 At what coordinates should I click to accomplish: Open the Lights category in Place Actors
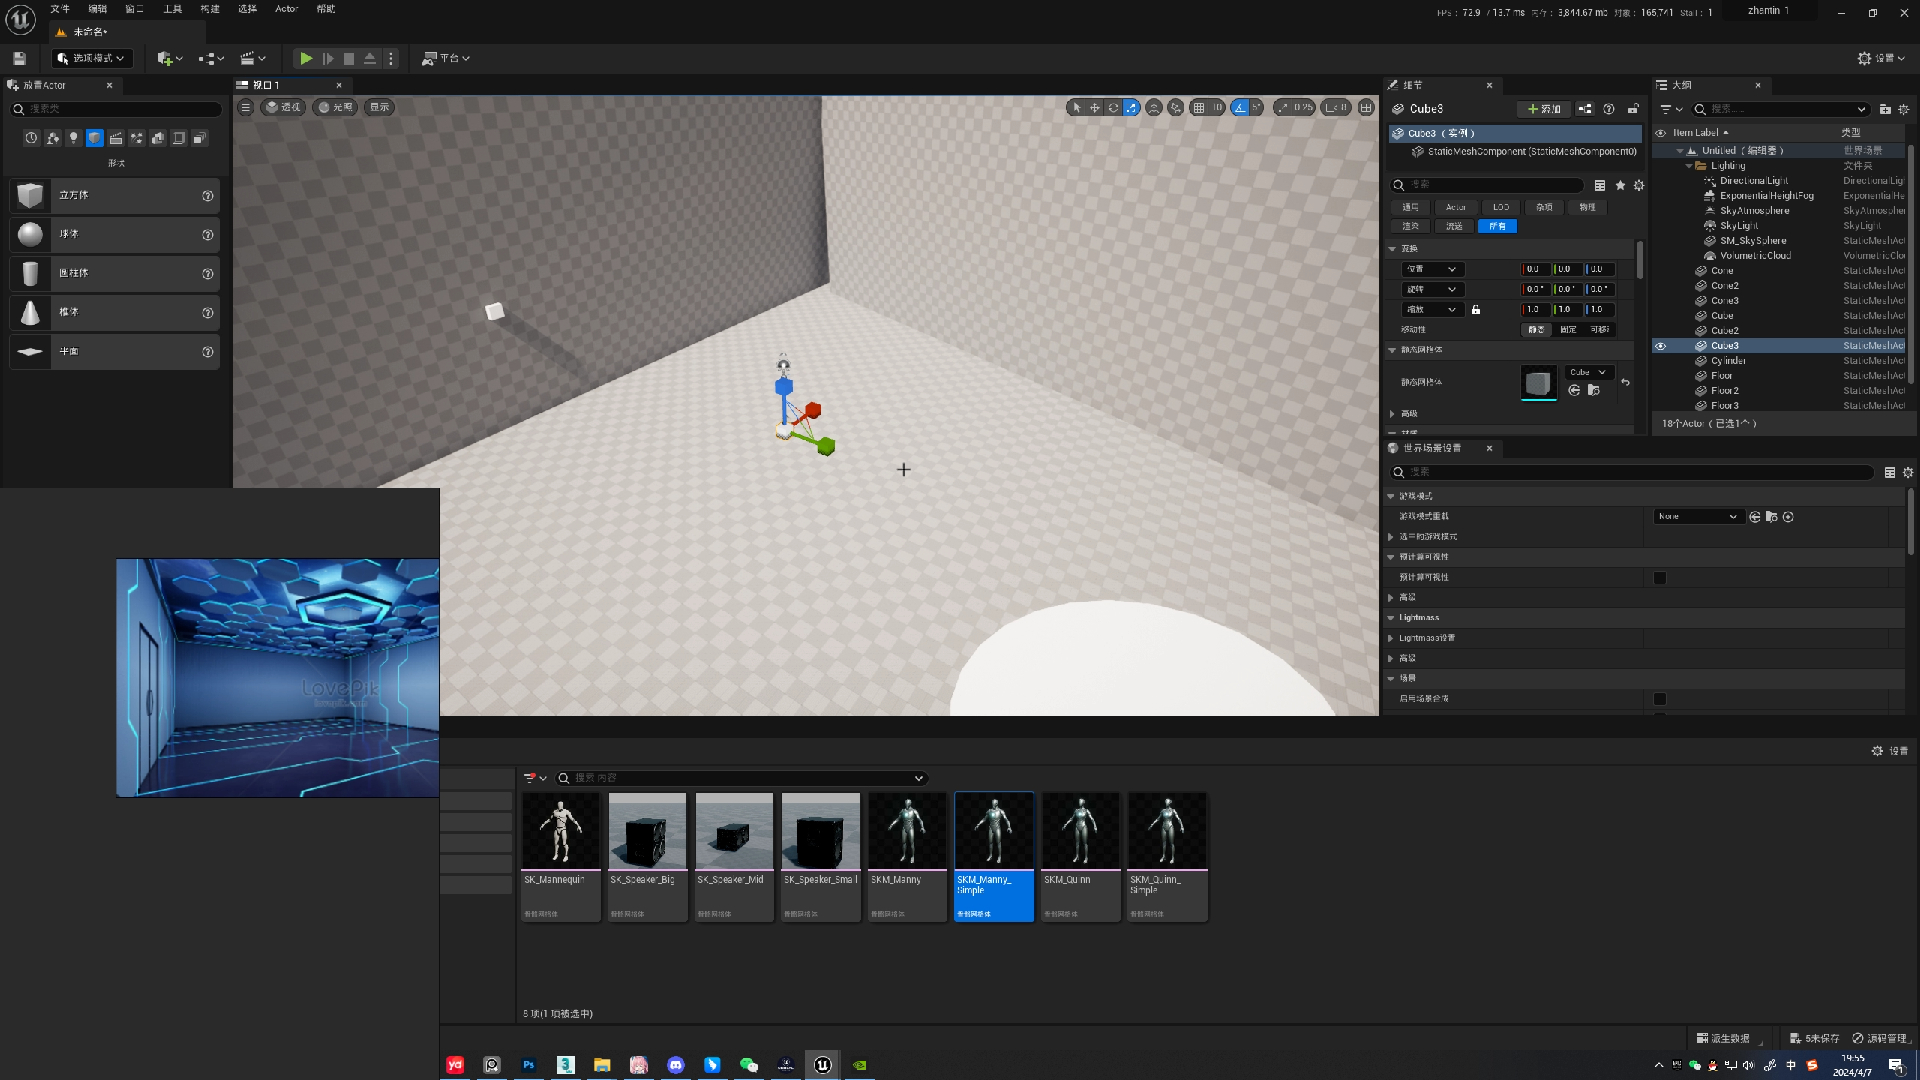(x=73, y=138)
